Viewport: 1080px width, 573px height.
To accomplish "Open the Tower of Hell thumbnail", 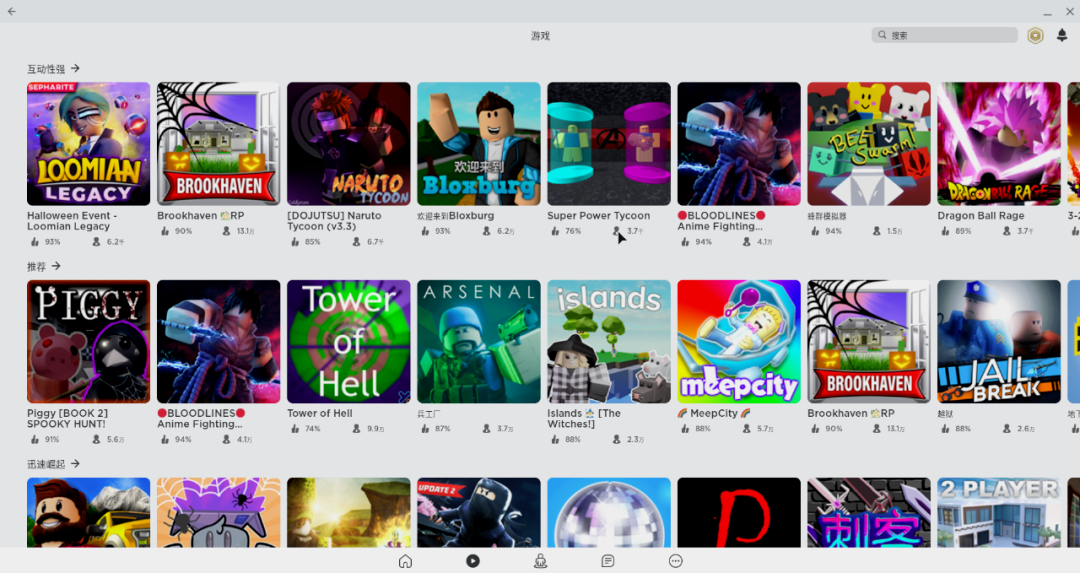I will click(349, 342).
